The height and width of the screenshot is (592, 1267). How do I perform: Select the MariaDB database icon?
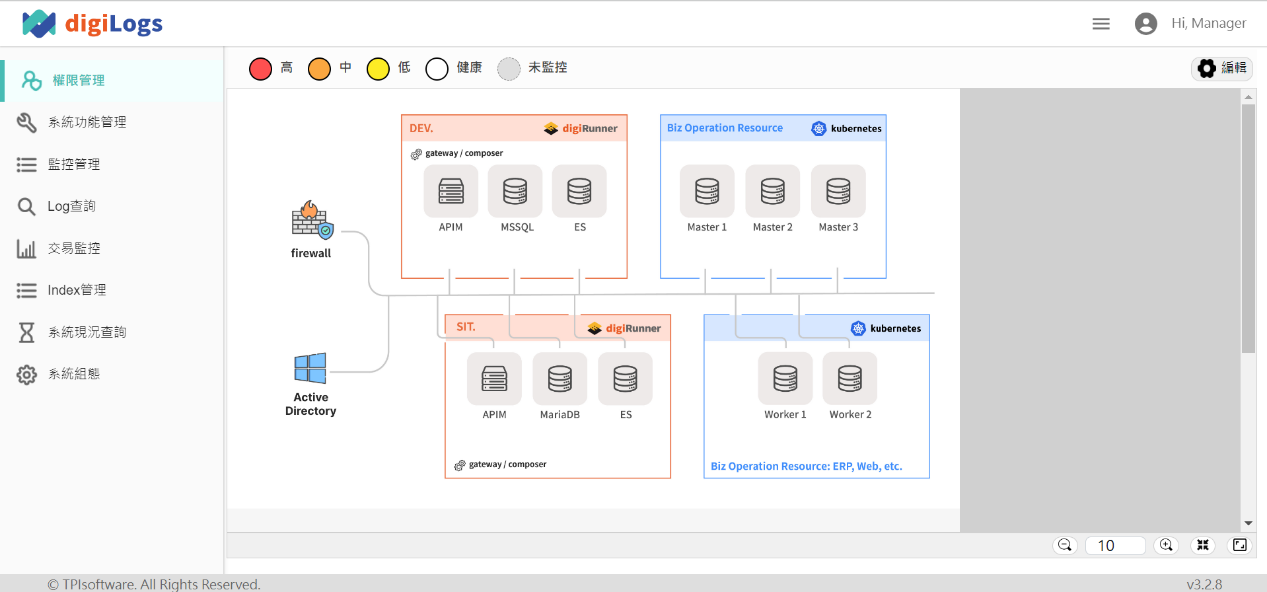pos(560,379)
